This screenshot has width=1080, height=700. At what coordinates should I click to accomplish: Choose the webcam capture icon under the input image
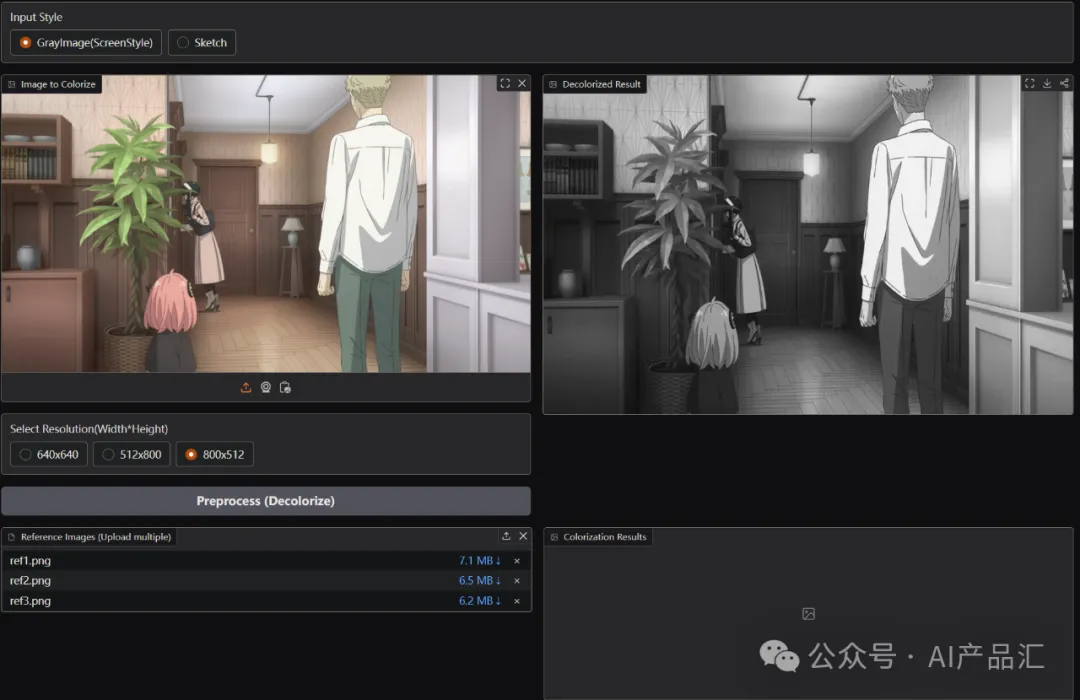(x=266, y=388)
